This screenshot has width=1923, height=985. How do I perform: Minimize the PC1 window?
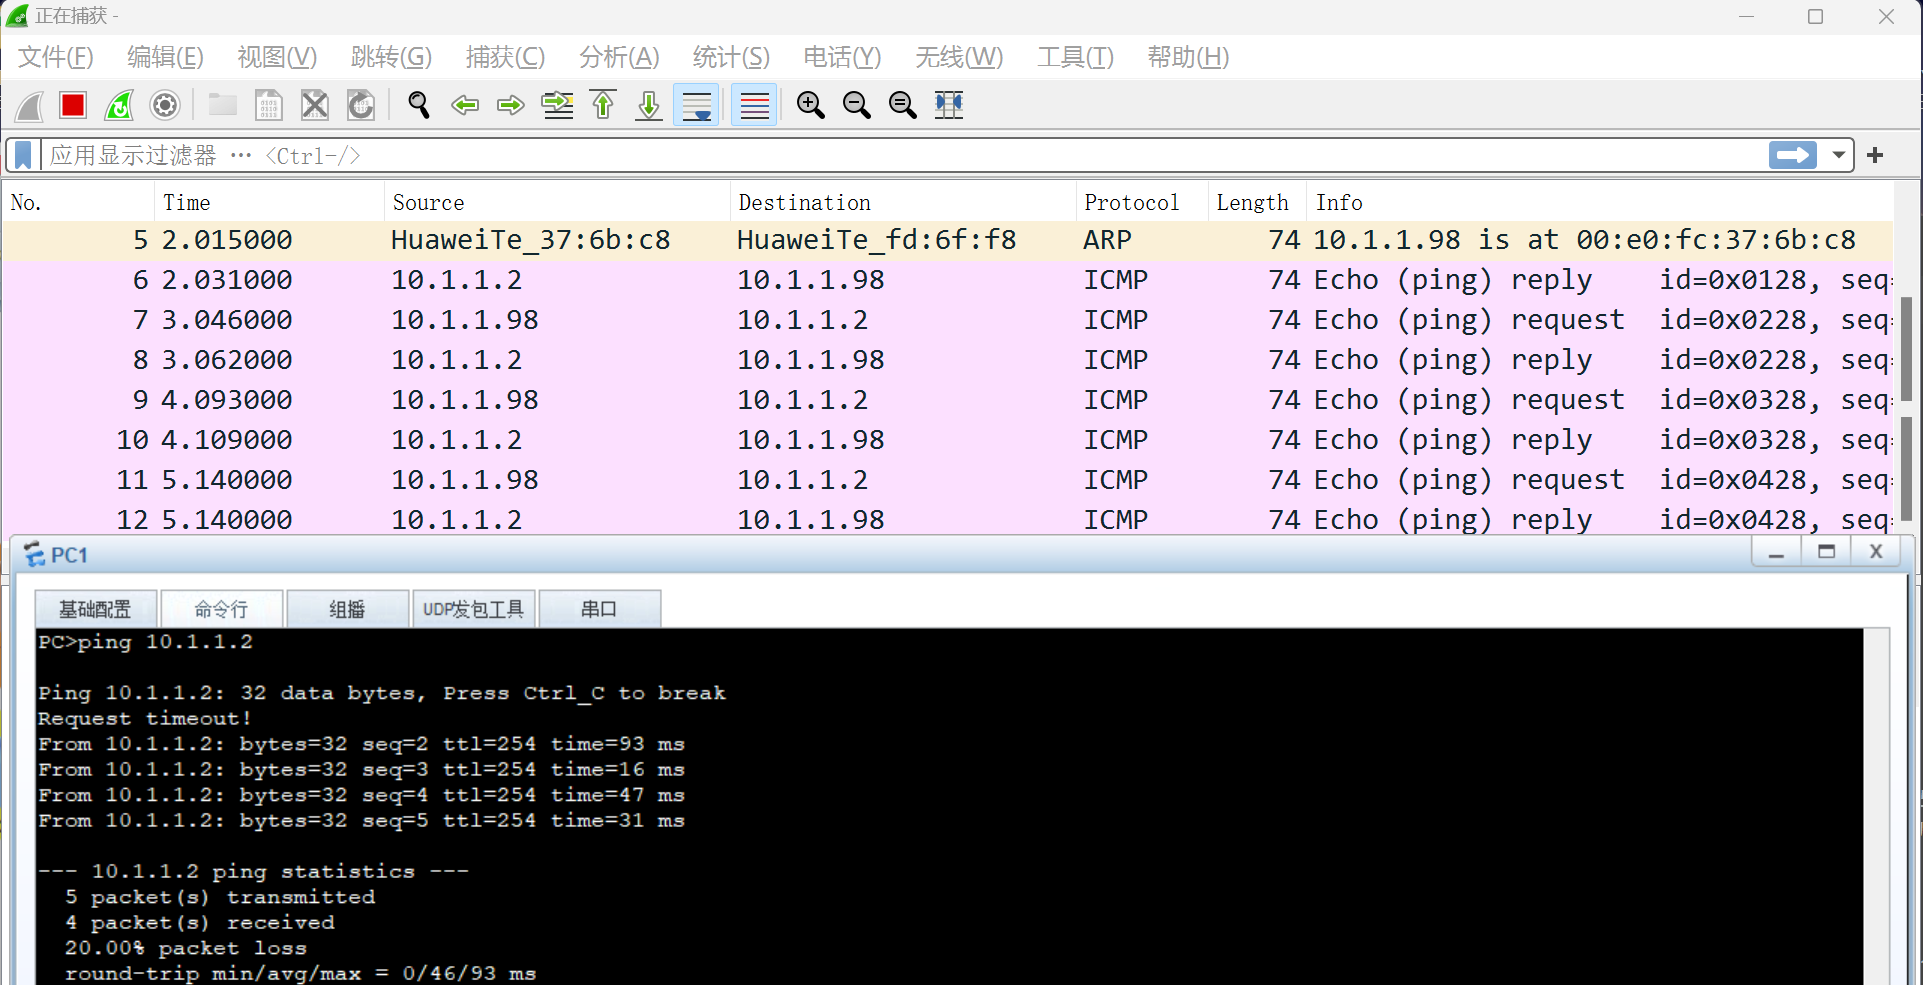pyautogui.click(x=1776, y=552)
